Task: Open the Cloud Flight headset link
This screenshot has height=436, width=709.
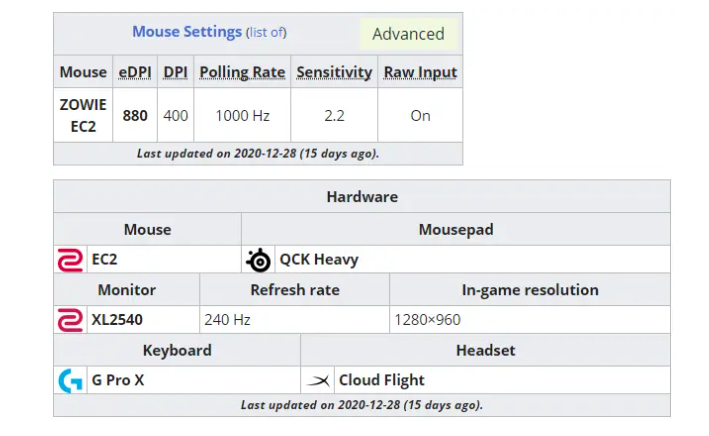Action: pyautogui.click(x=381, y=380)
